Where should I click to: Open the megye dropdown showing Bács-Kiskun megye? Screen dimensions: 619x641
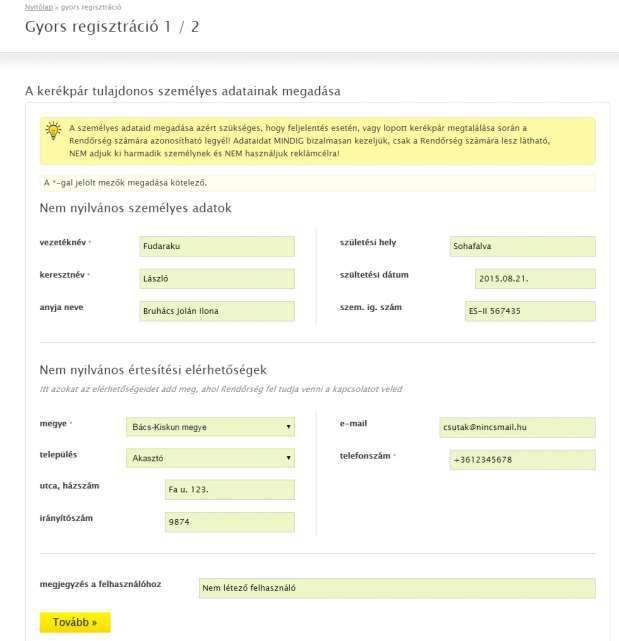(x=210, y=427)
